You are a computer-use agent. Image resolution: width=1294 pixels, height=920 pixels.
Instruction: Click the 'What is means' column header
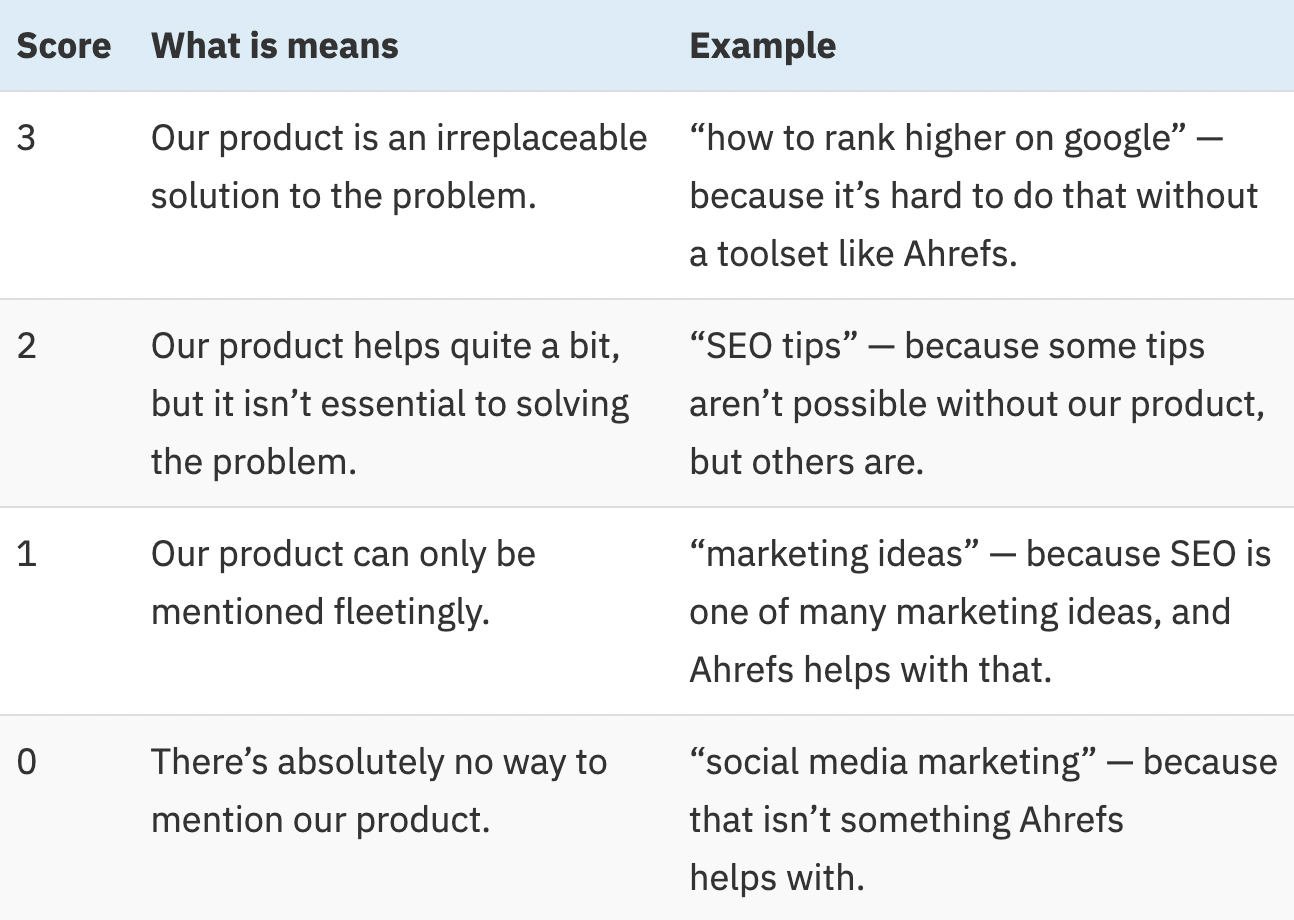pyautogui.click(x=275, y=46)
